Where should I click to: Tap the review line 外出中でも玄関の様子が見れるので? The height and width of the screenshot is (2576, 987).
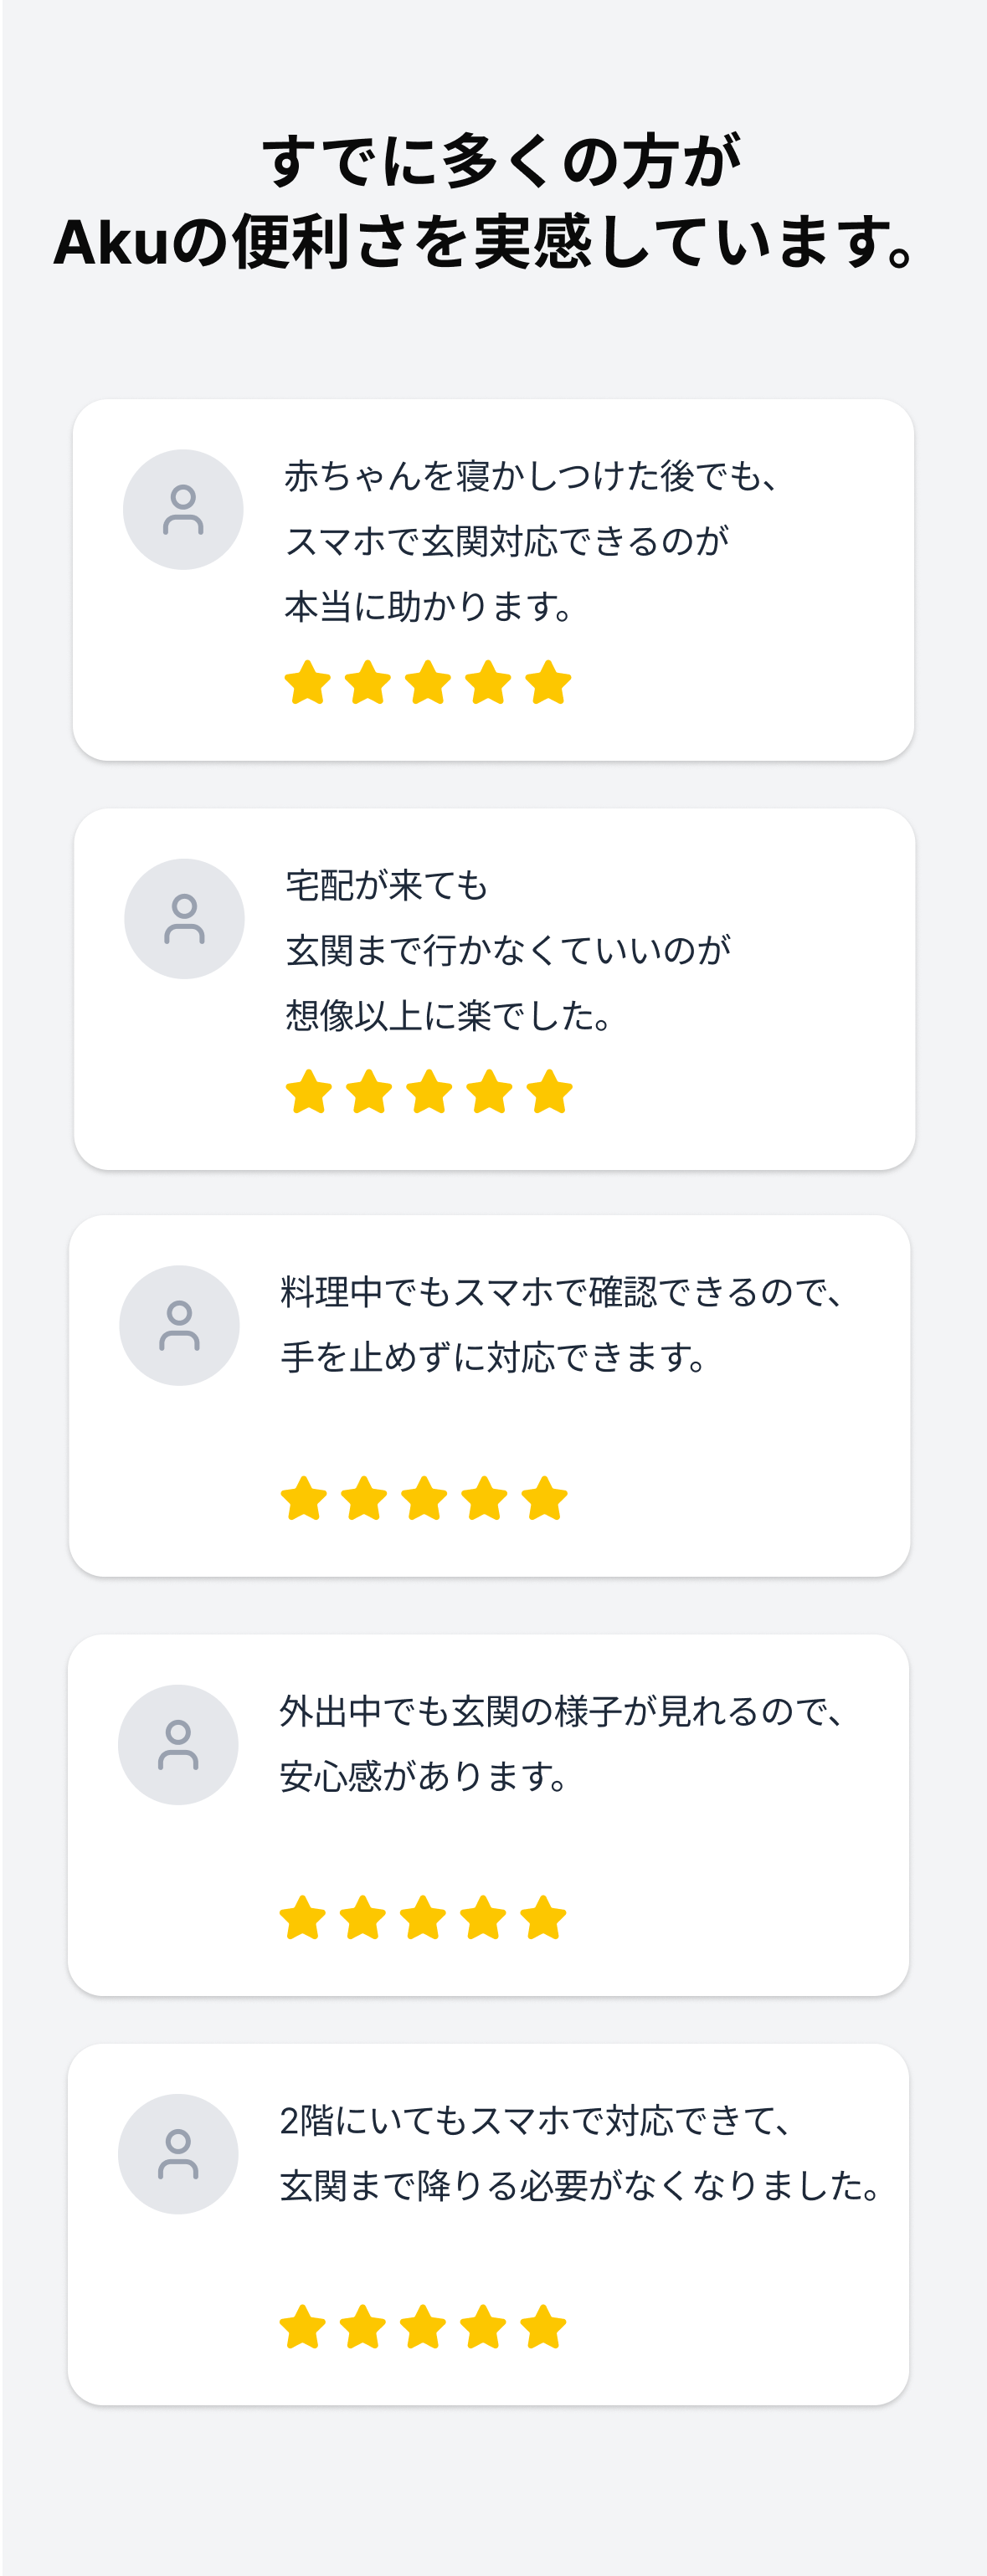pyautogui.click(x=561, y=1711)
